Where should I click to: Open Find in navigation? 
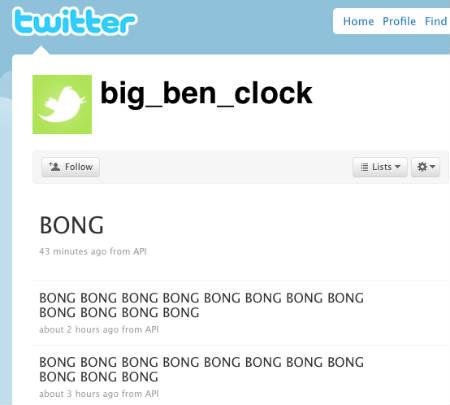click(436, 21)
